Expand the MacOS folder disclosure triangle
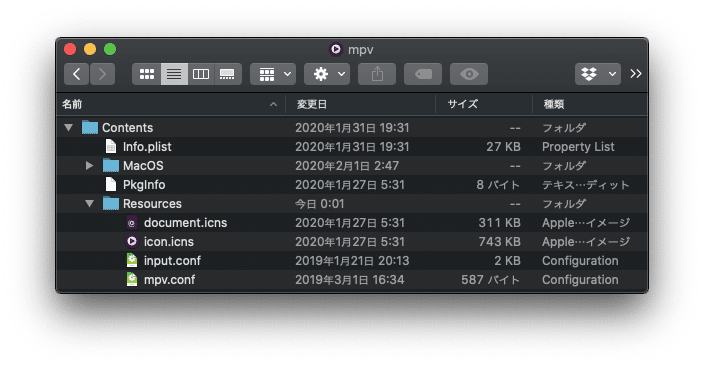The height and width of the screenshot is (367, 704). point(89,166)
